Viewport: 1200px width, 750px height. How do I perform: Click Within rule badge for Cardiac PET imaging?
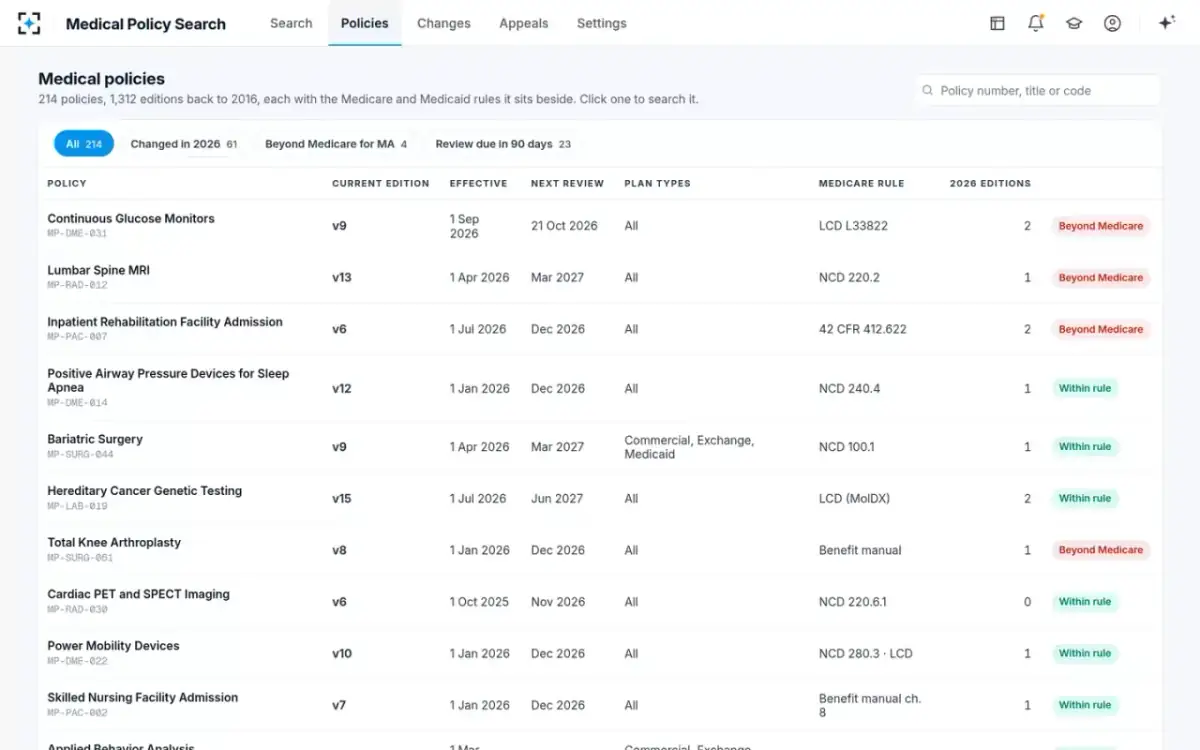tap(1085, 602)
